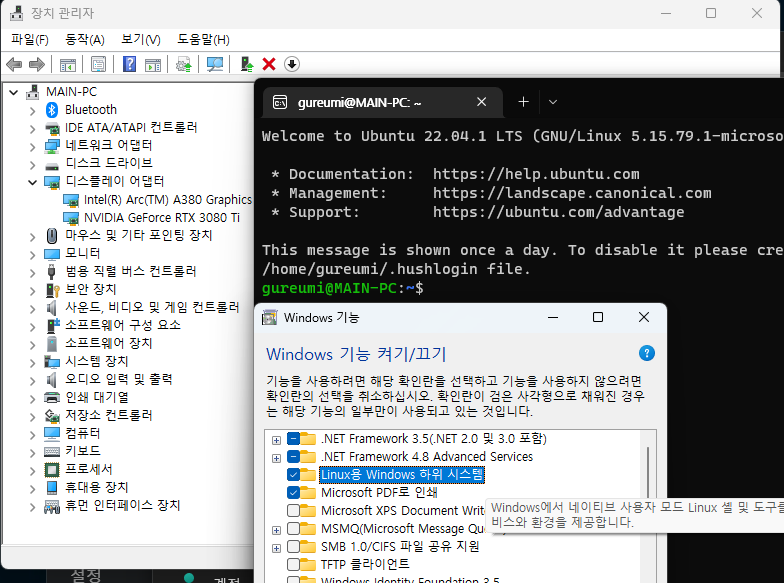Click the down arrow disable device icon
Viewport: 784px width, 583px height.
291,64
